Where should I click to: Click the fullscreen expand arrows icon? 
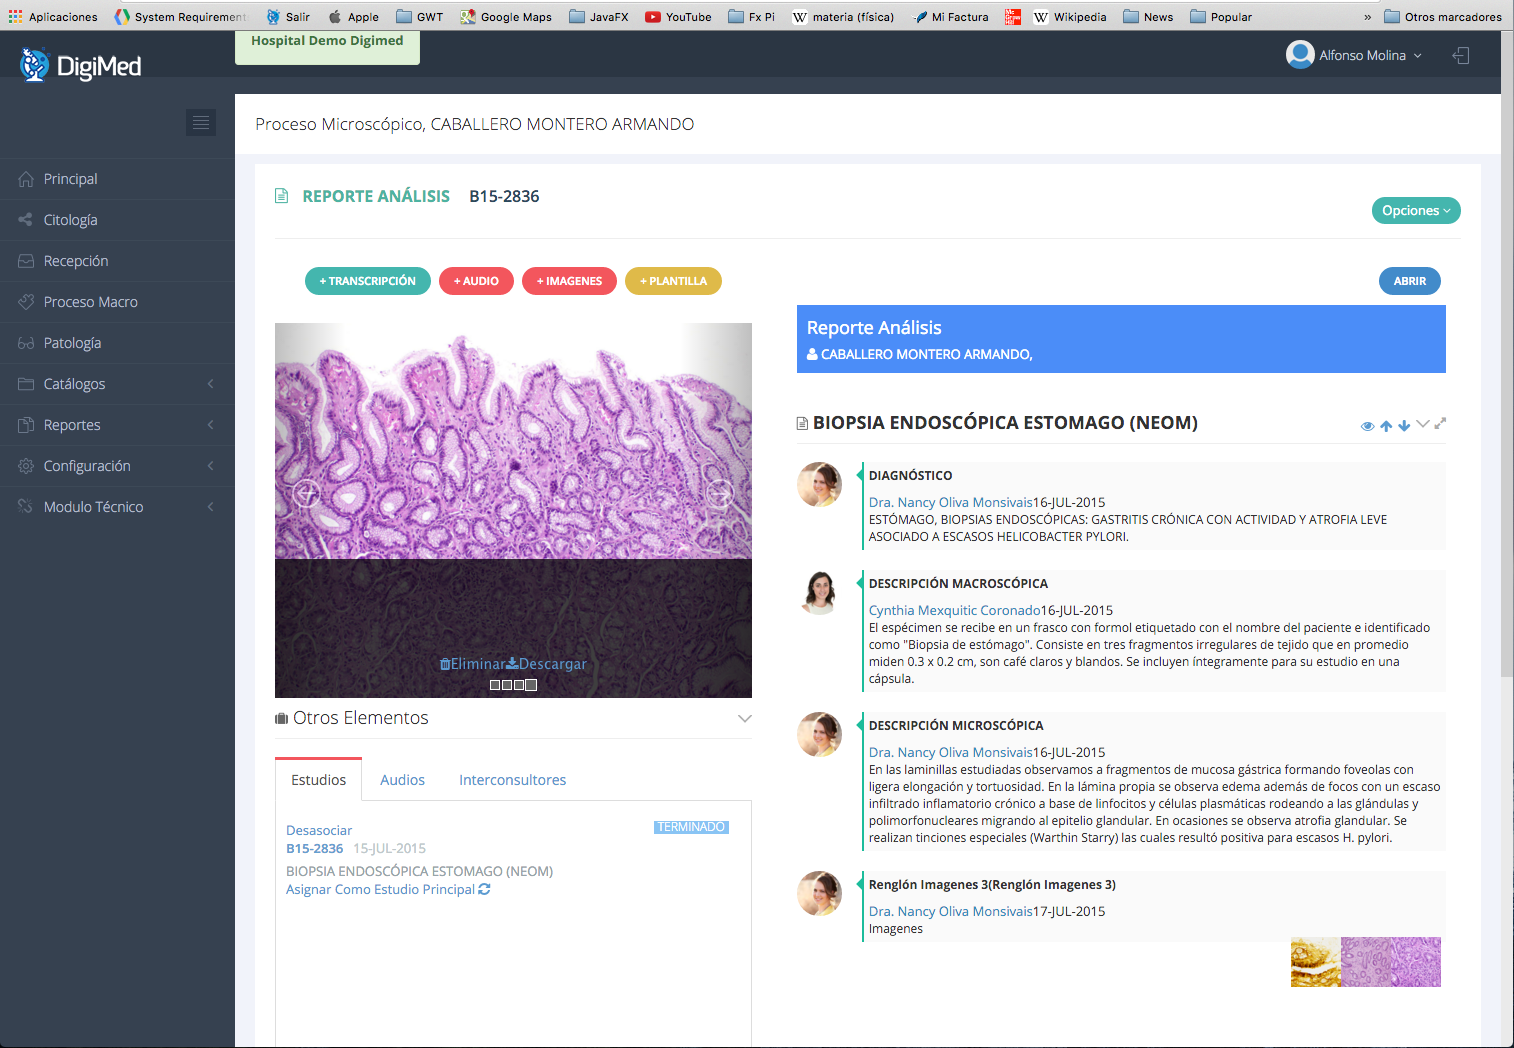[1440, 424]
